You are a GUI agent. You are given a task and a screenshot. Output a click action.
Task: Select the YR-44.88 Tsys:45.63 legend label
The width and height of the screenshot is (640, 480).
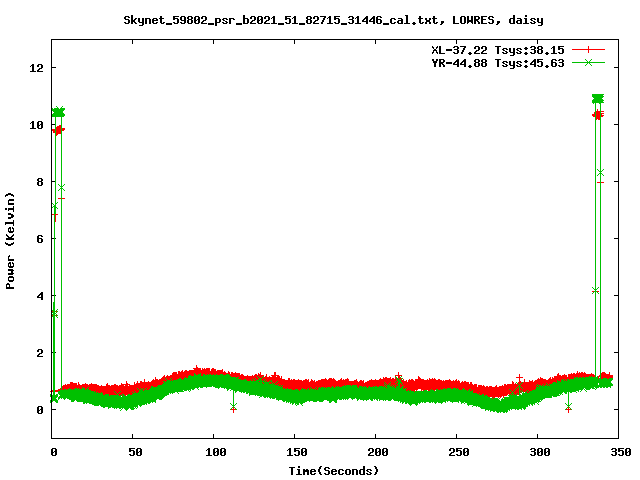click(493, 62)
